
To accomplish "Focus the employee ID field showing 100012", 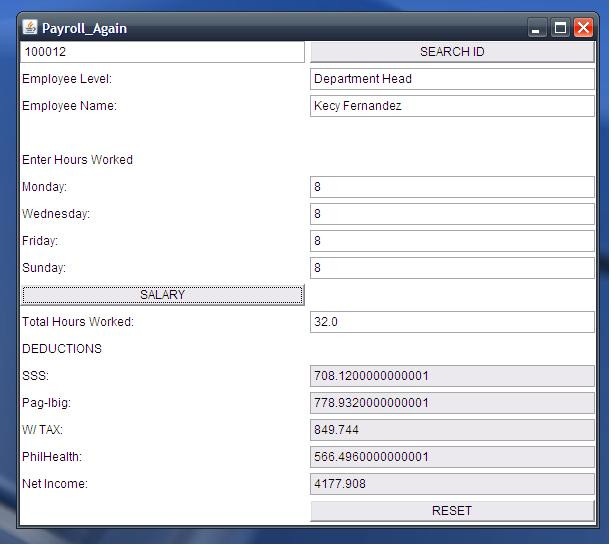I will [x=162, y=52].
